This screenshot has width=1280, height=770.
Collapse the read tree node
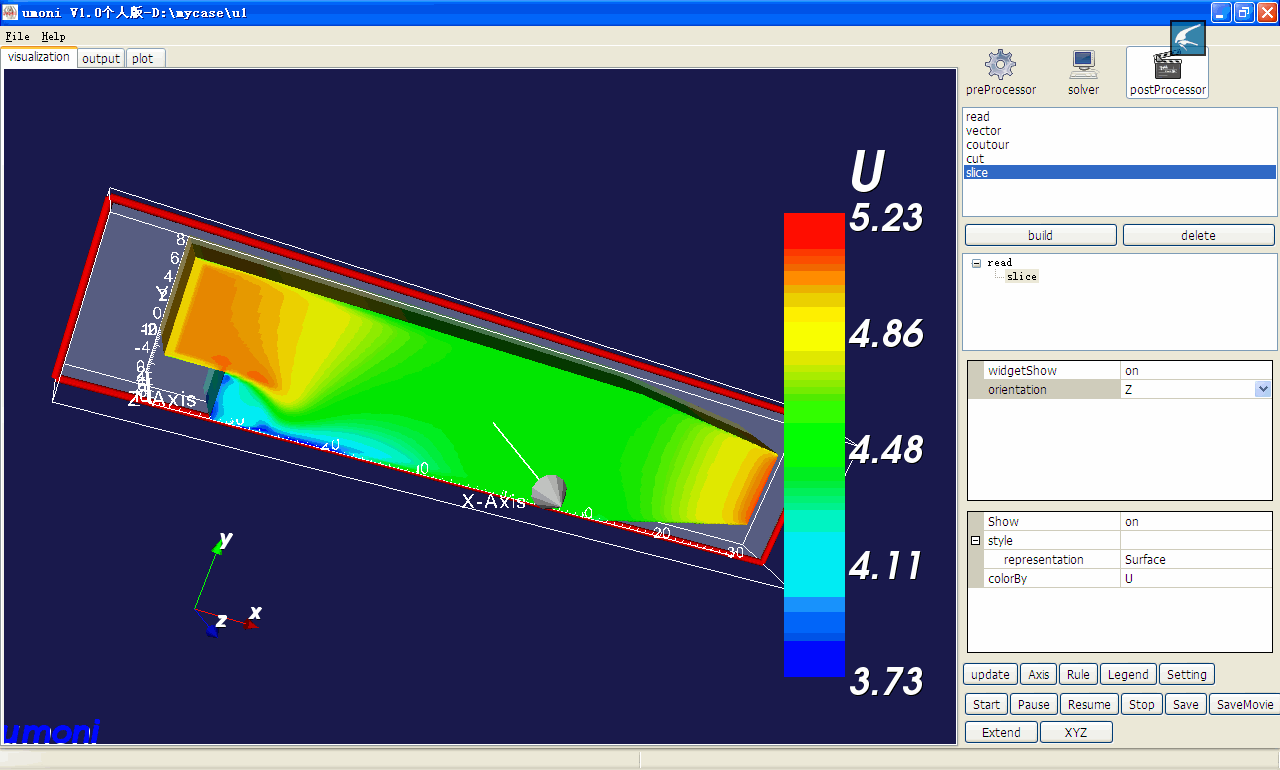click(976, 263)
